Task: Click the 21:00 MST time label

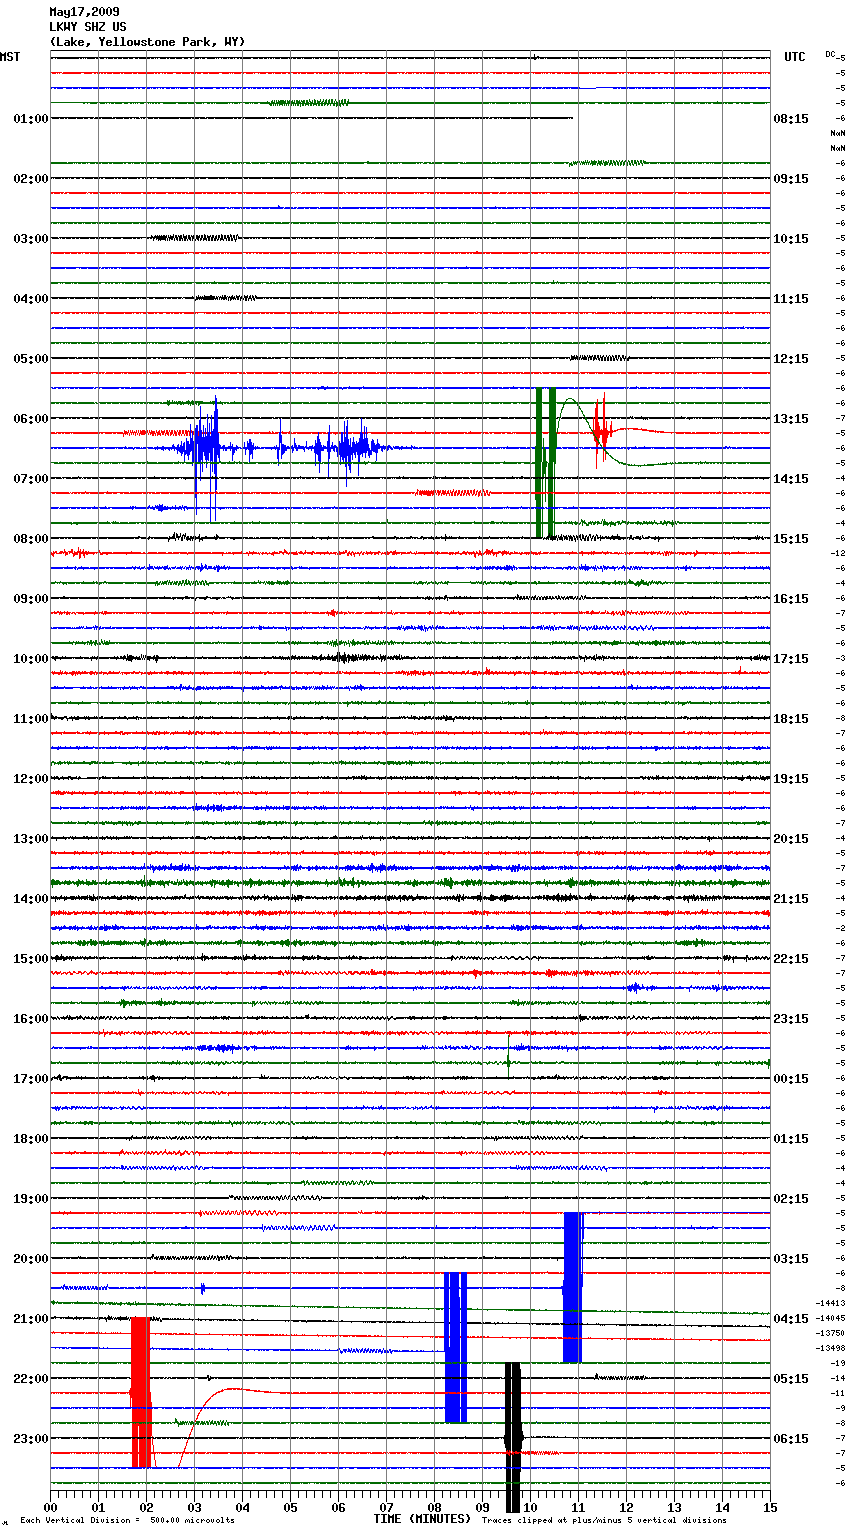Action: 30,1318
